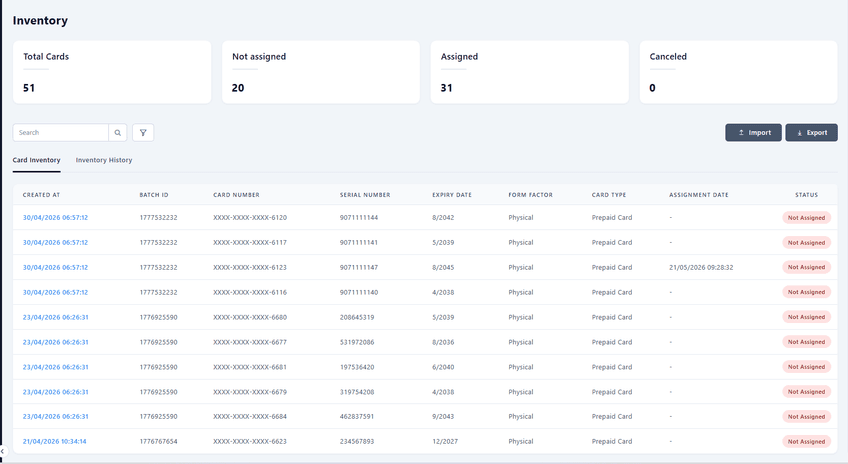Screen dimensions: 848x464
Task: Click assignment date 21/05/2026 09:28:32
Action: tap(701, 267)
